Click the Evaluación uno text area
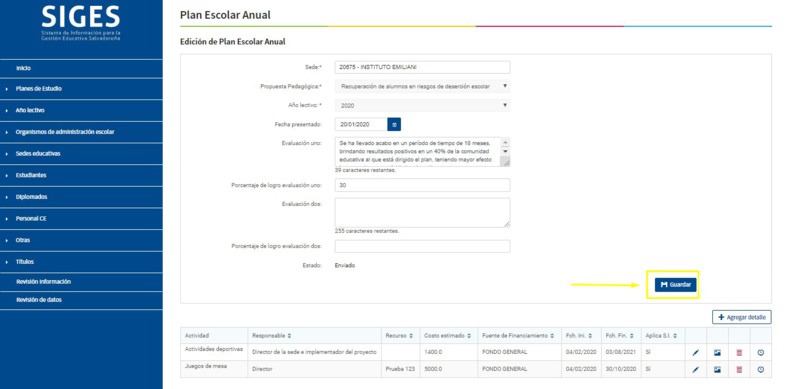Screen dimensions: 789x389 point(418,151)
